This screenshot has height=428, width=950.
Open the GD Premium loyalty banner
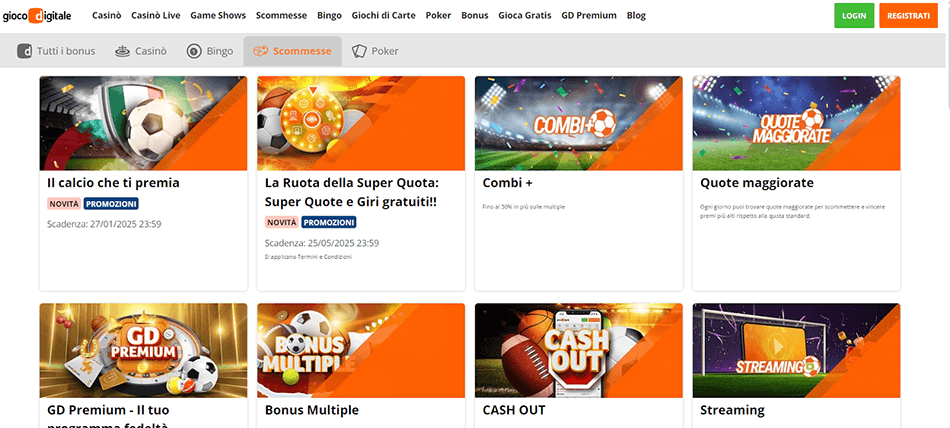(x=144, y=350)
